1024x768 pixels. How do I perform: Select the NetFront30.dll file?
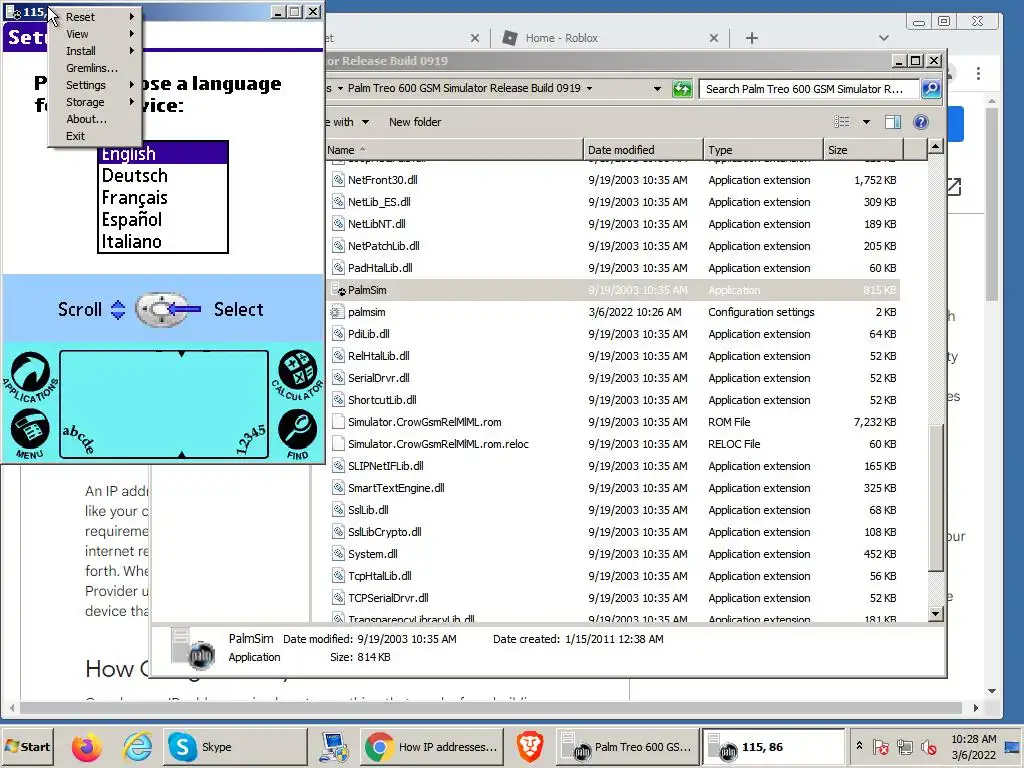click(x=383, y=180)
